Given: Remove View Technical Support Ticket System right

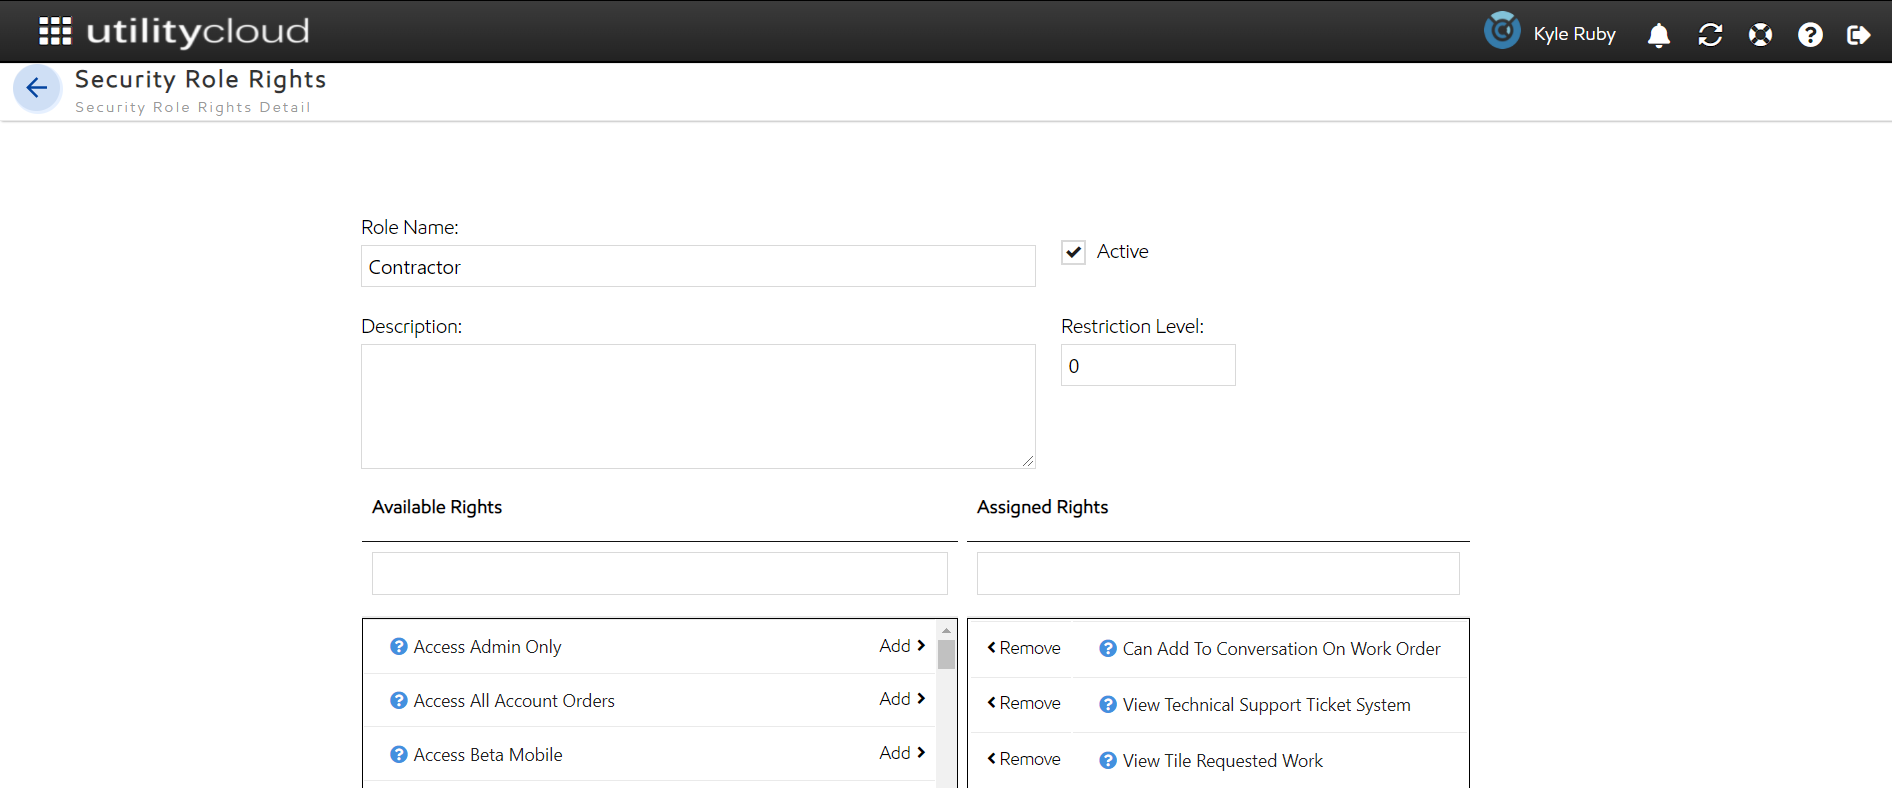Looking at the screenshot, I should tap(1024, 703).
